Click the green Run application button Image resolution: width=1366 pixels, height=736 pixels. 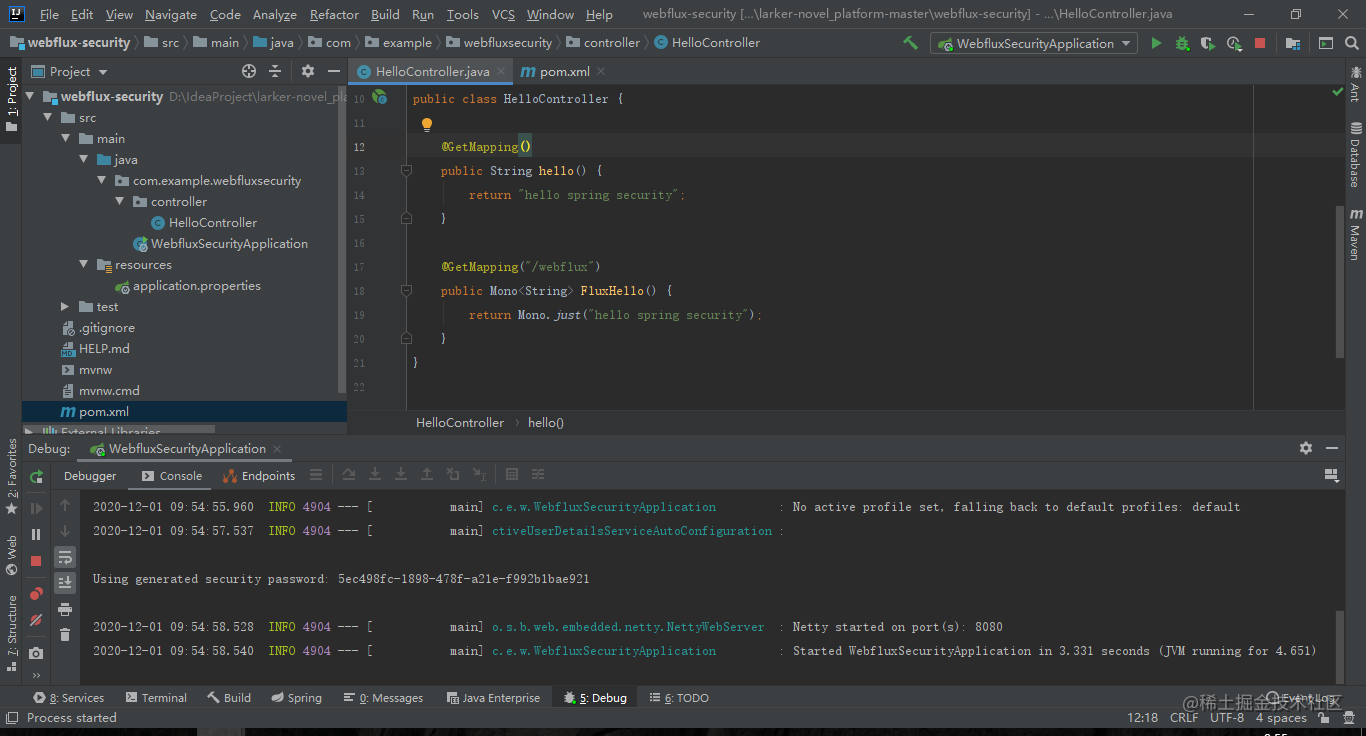point(1156,43)
